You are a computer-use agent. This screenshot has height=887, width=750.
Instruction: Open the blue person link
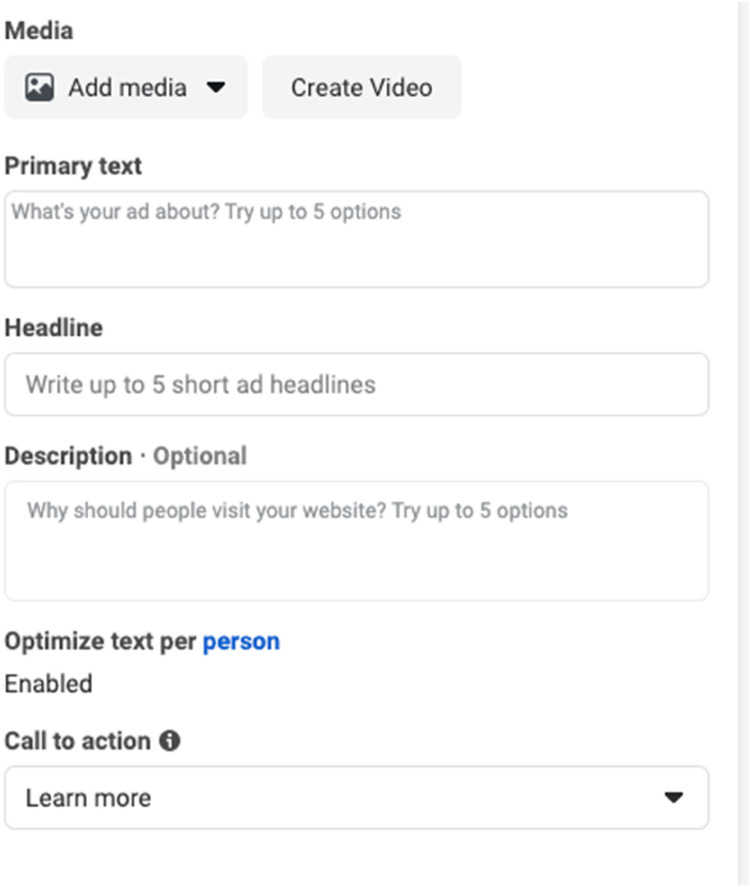(241, 642)
